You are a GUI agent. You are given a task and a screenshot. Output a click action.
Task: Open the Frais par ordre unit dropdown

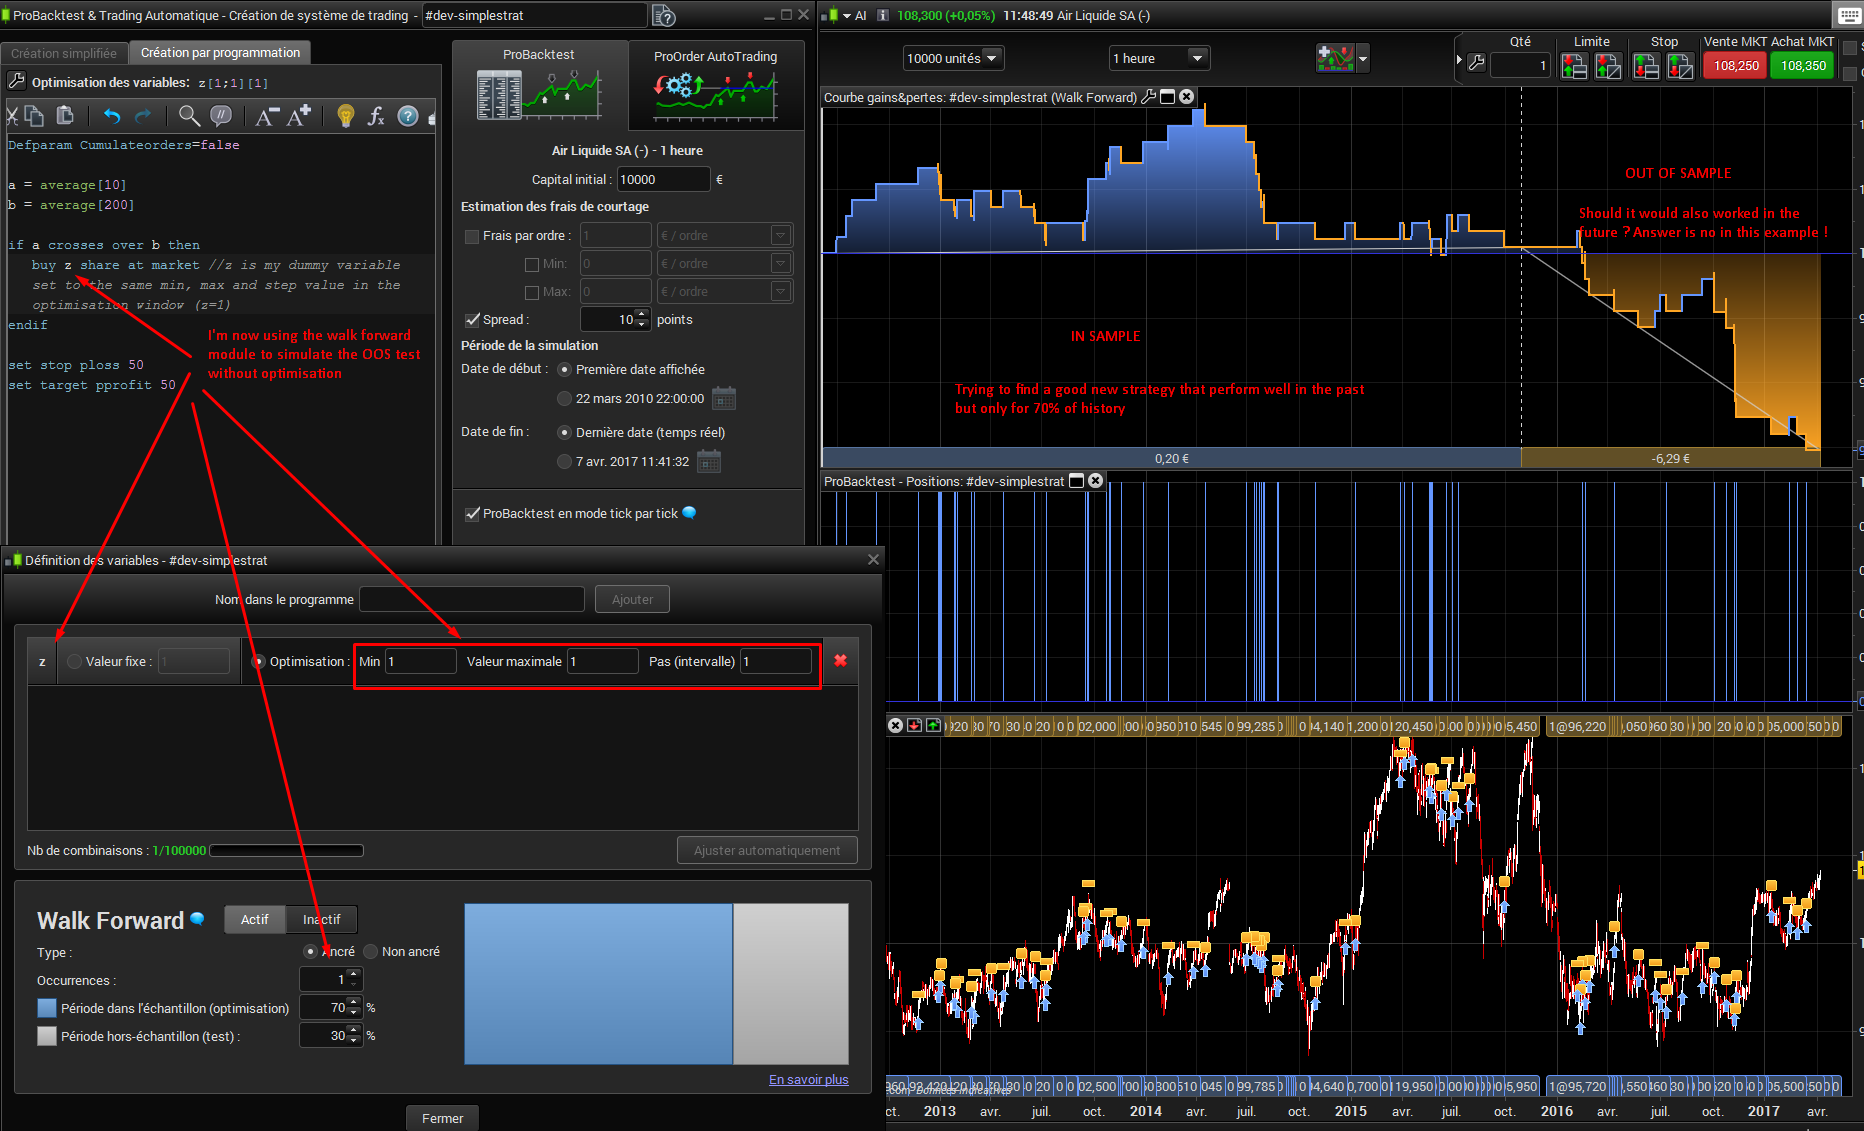(781, 235)
